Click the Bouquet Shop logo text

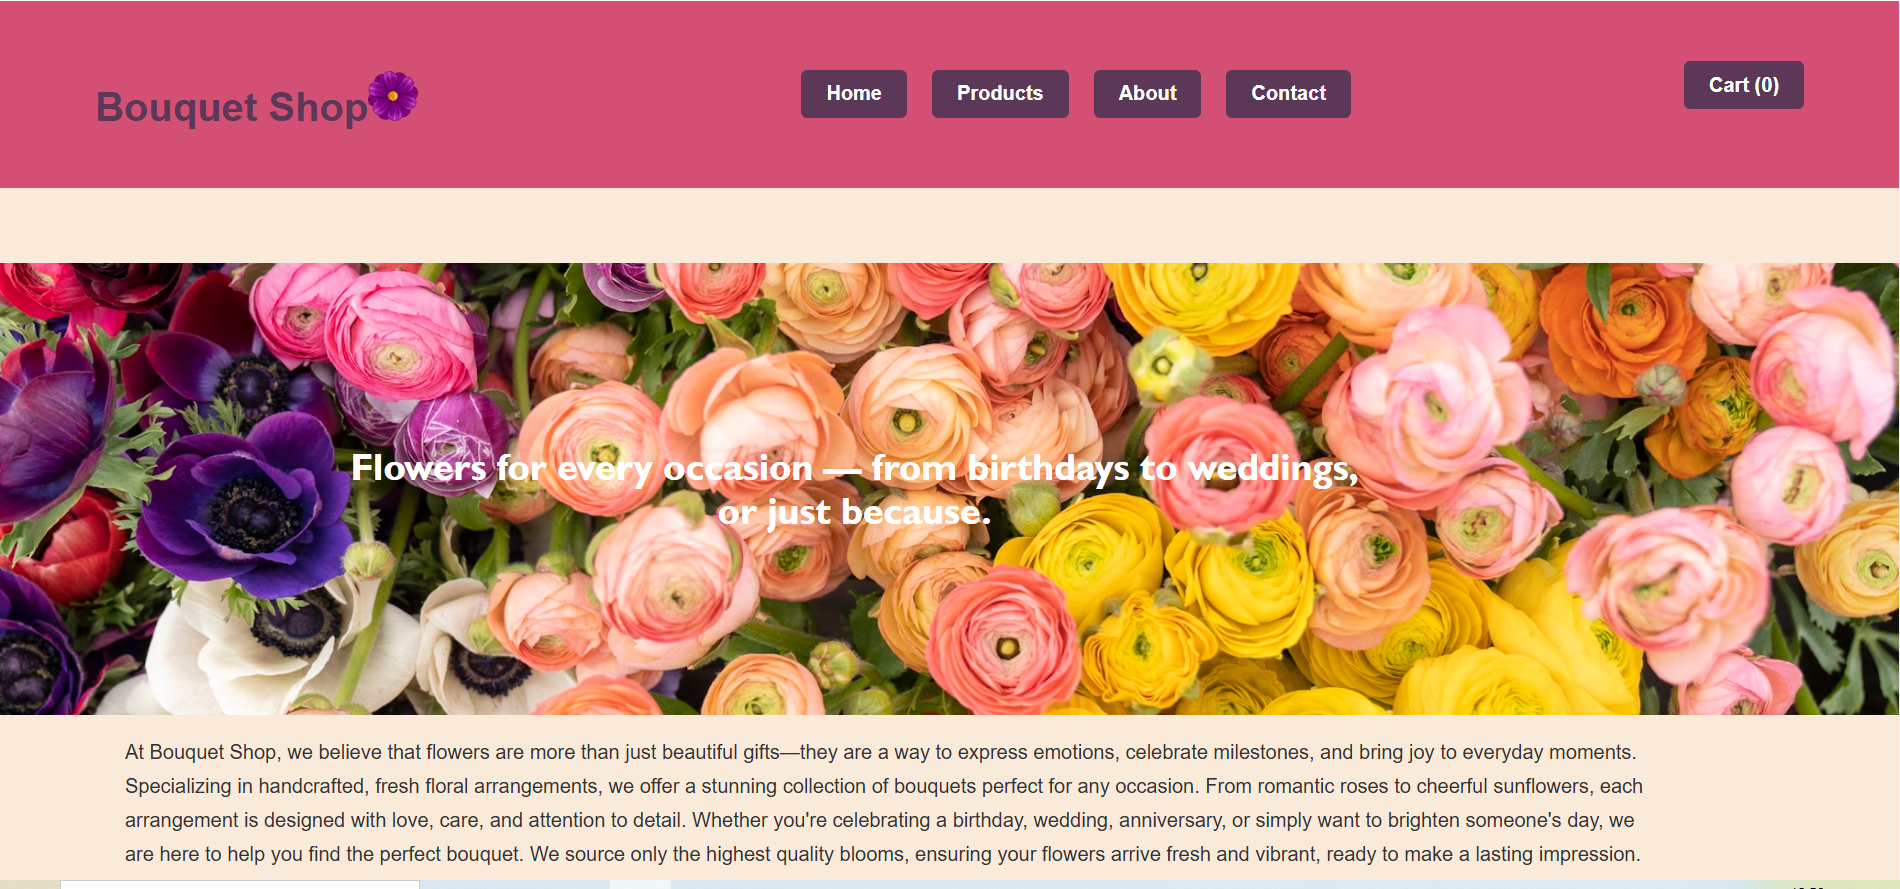232,107
